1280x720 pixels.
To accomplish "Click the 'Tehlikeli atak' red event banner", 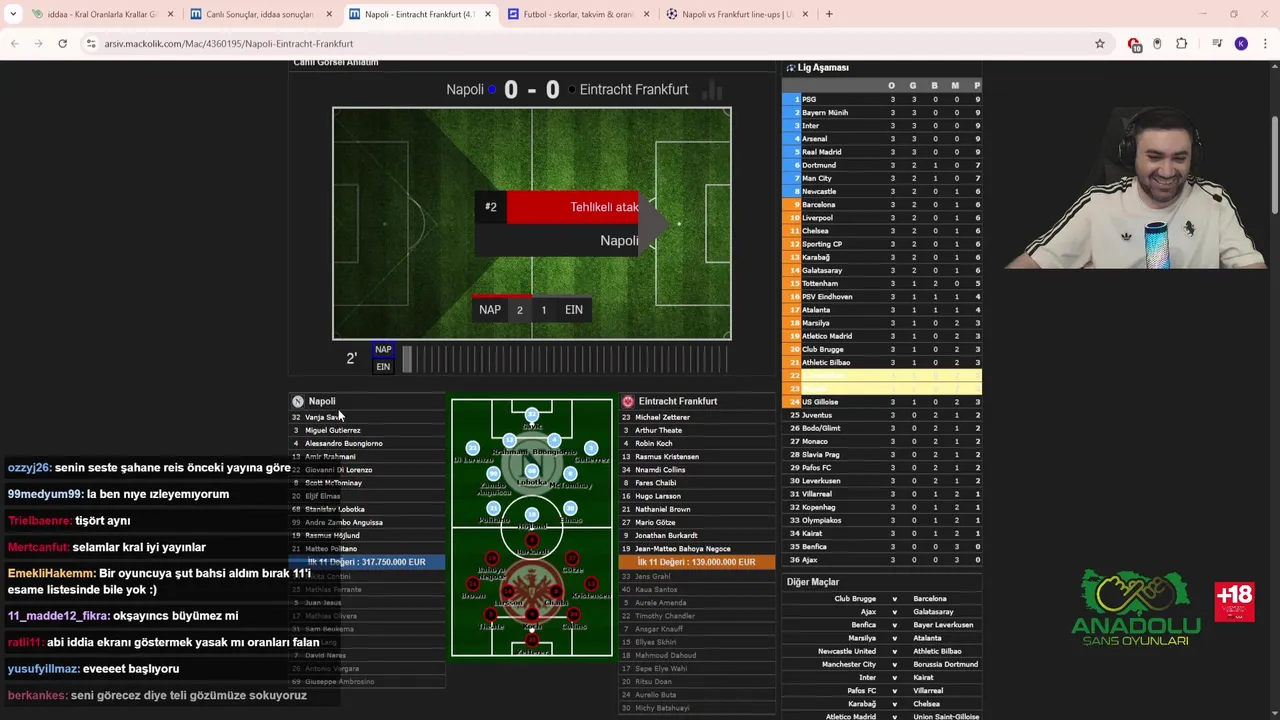I will click(x=572, y=207).
